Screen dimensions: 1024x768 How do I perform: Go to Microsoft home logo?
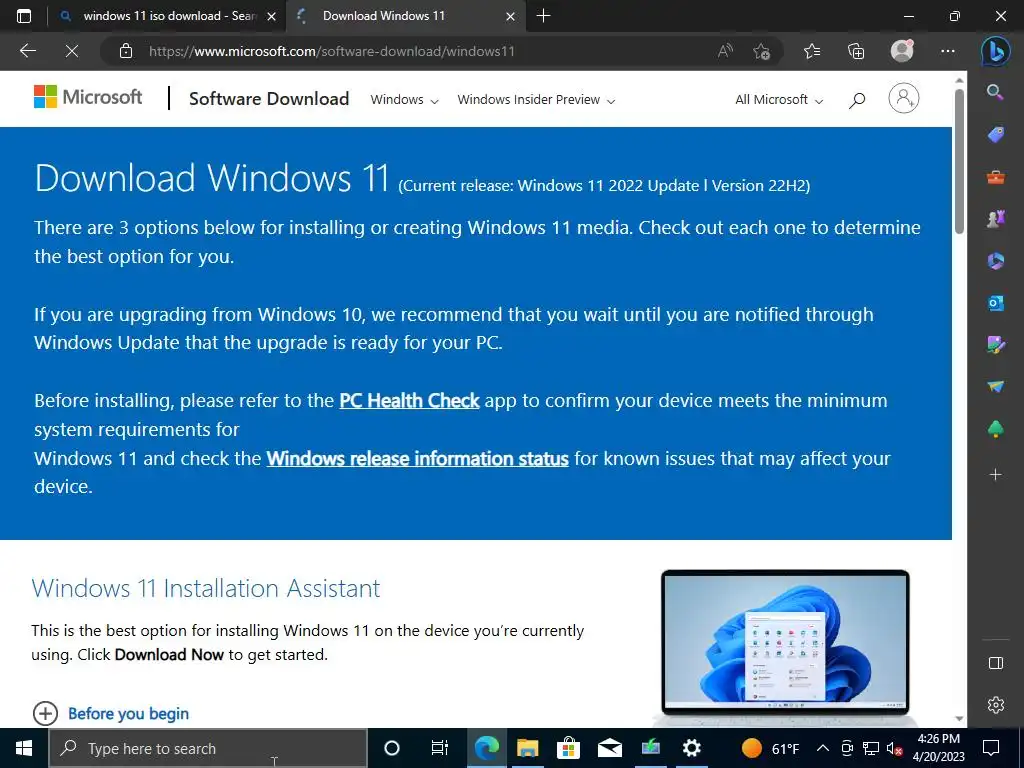[88, 97]
